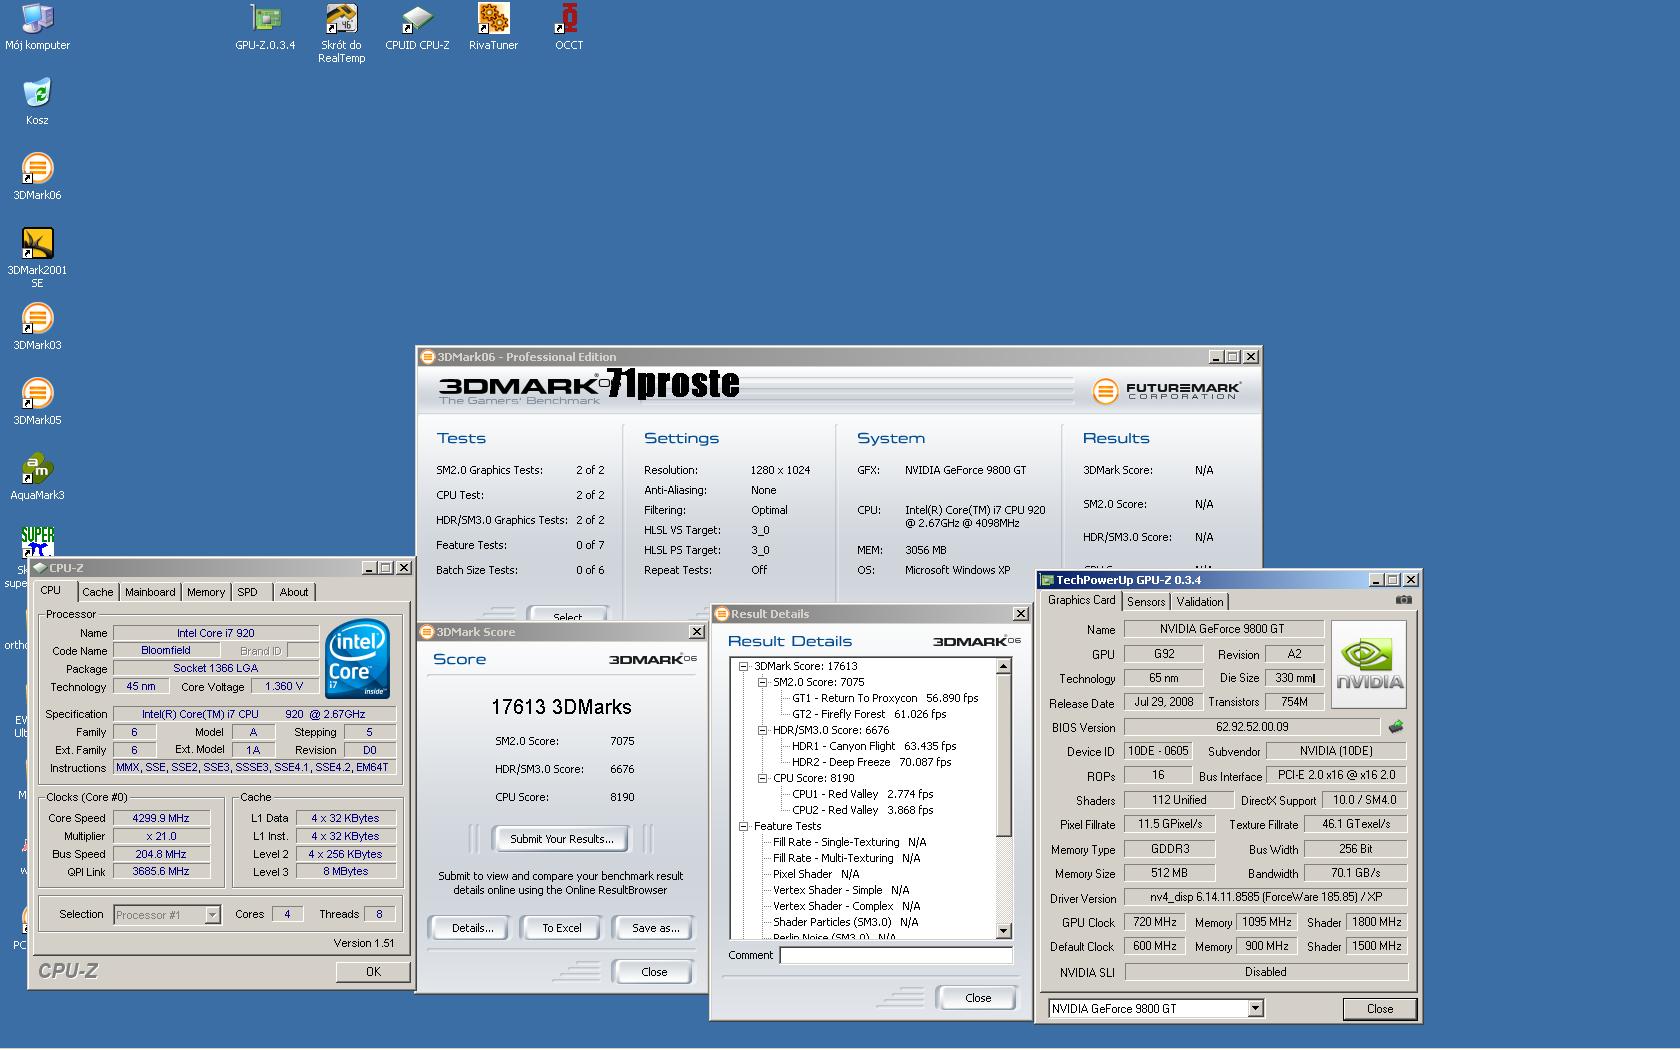Click the BIOS save chip icon in GPU-Z
Viewport: 1680px width, 1050px height.
click(x=1396, y=727)
